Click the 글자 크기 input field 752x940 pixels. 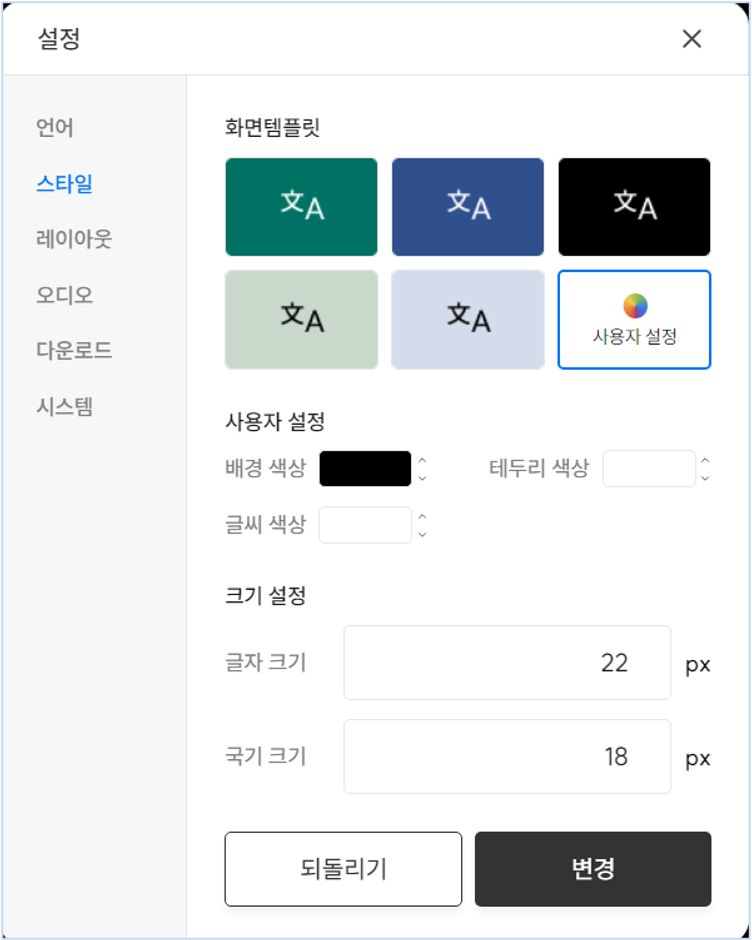coord(507,663)
